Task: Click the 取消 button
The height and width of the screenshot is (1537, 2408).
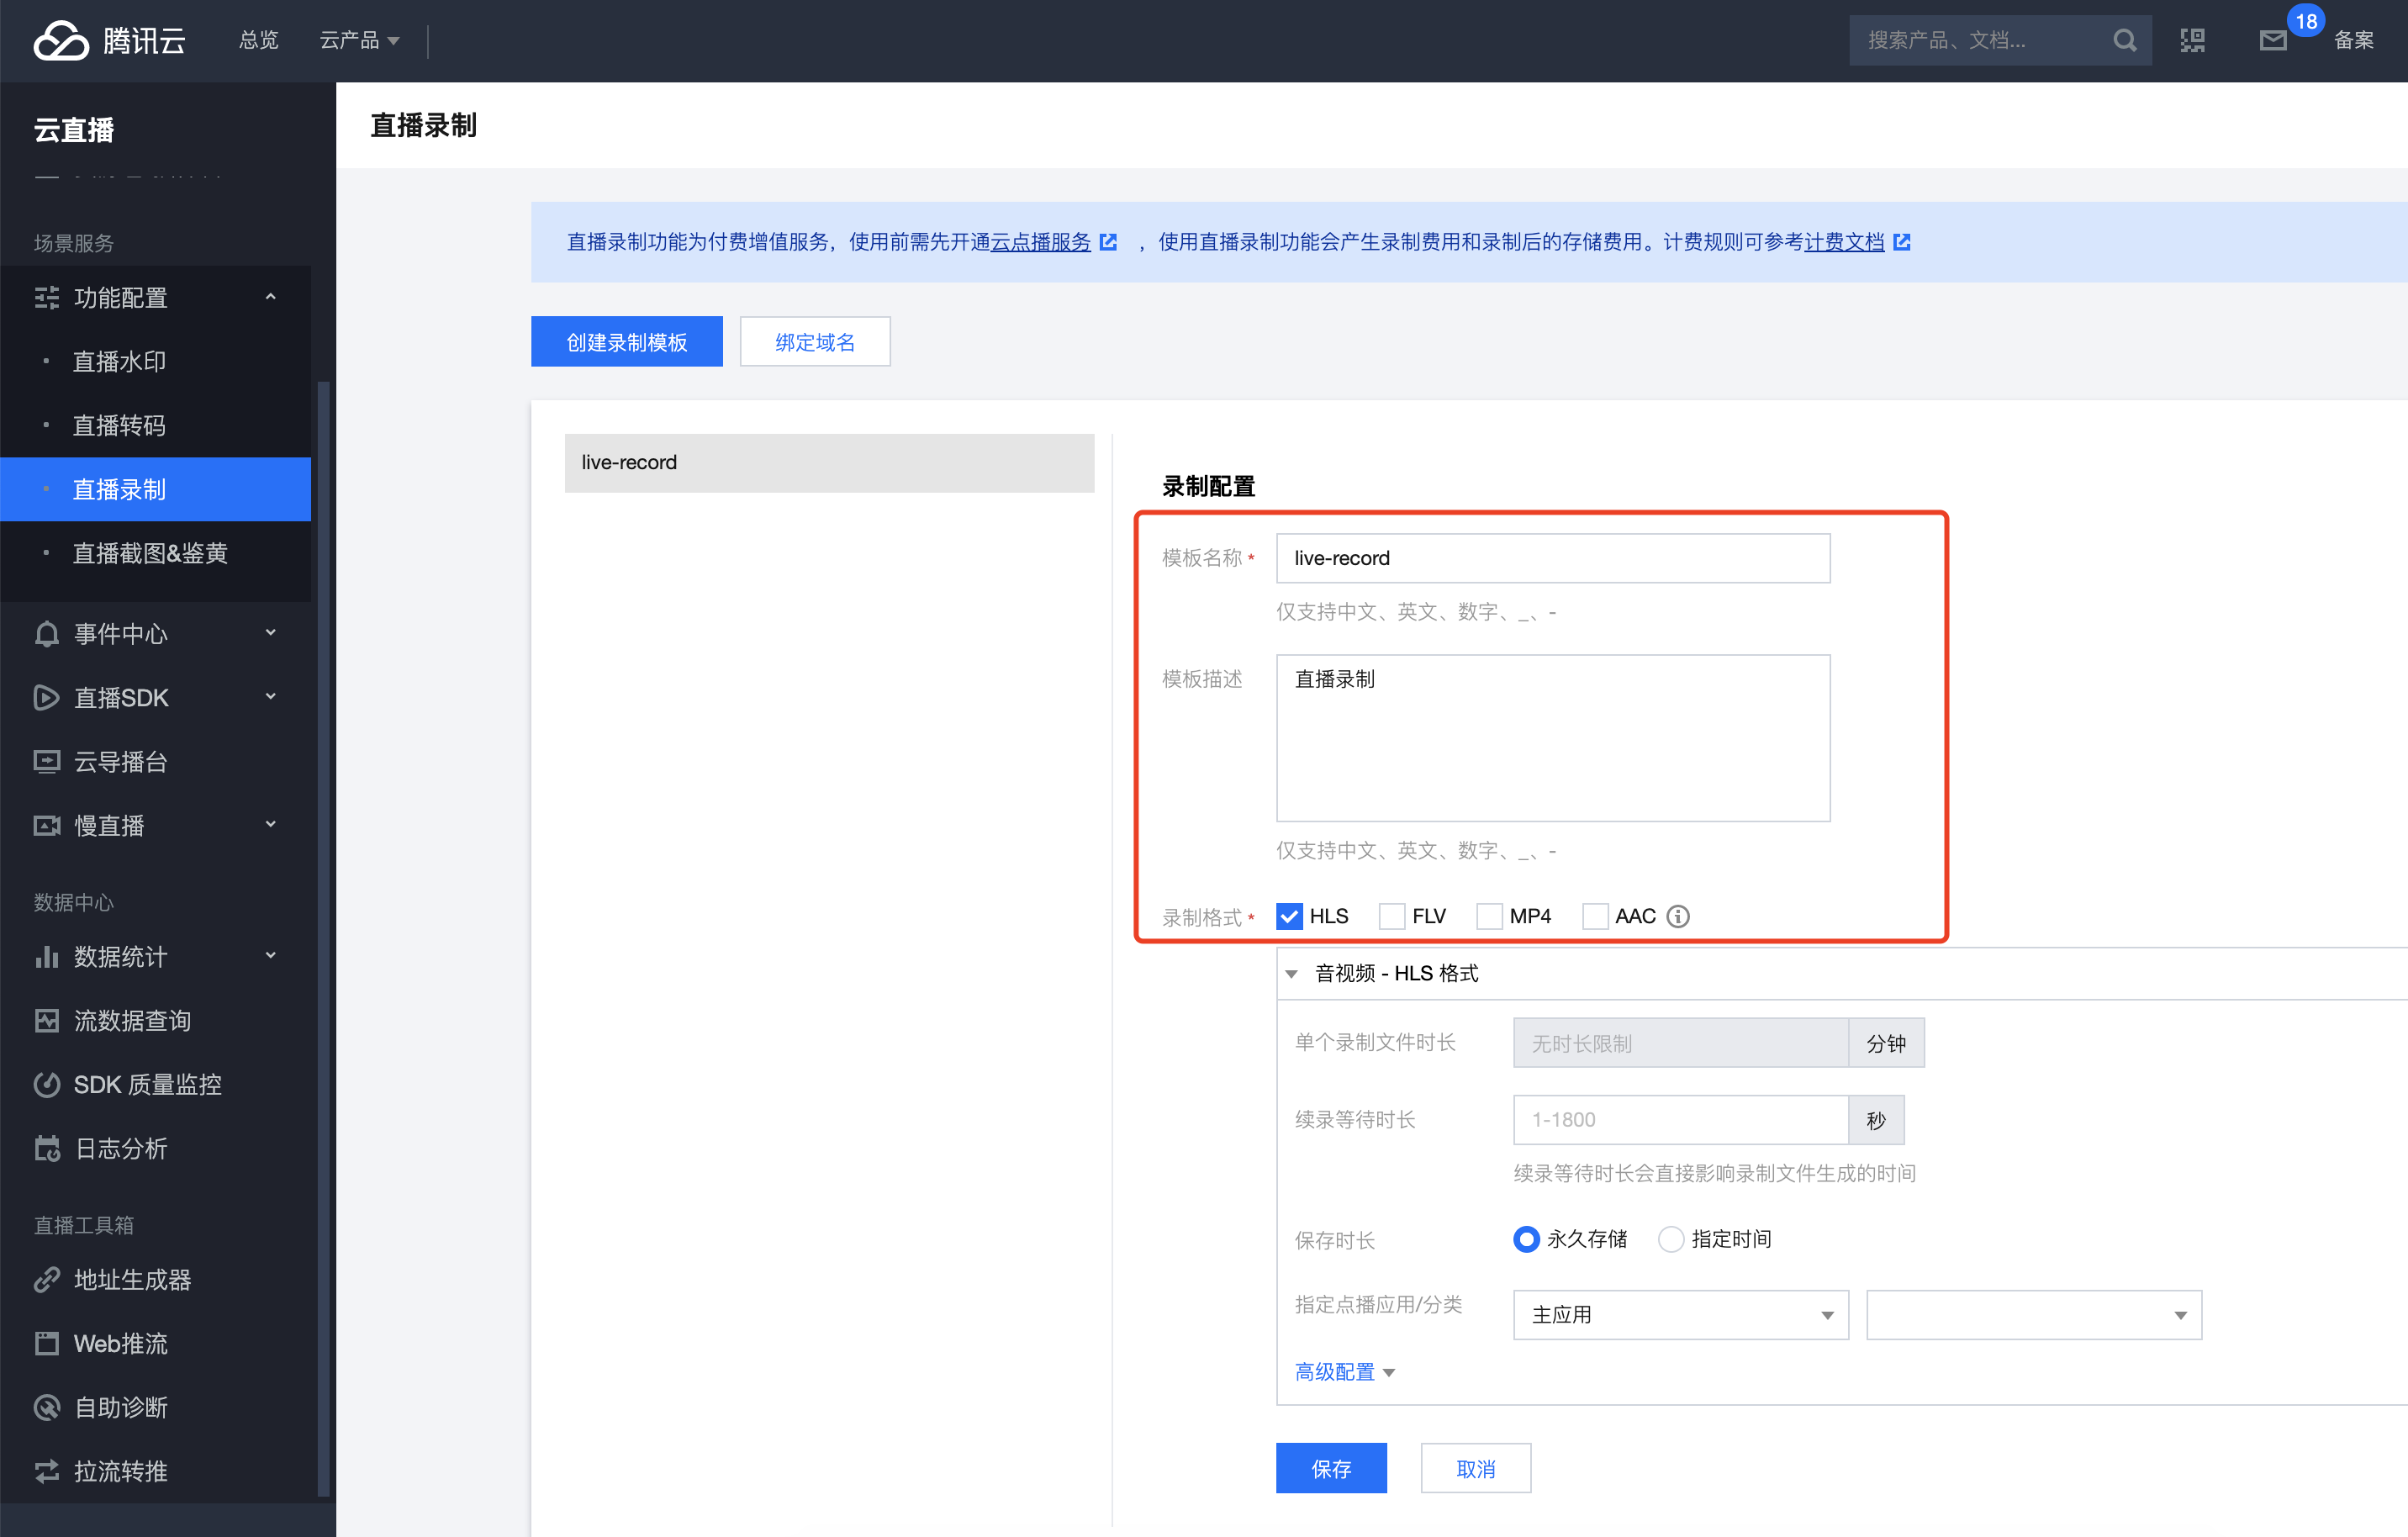Action: coord(1475,1468)
